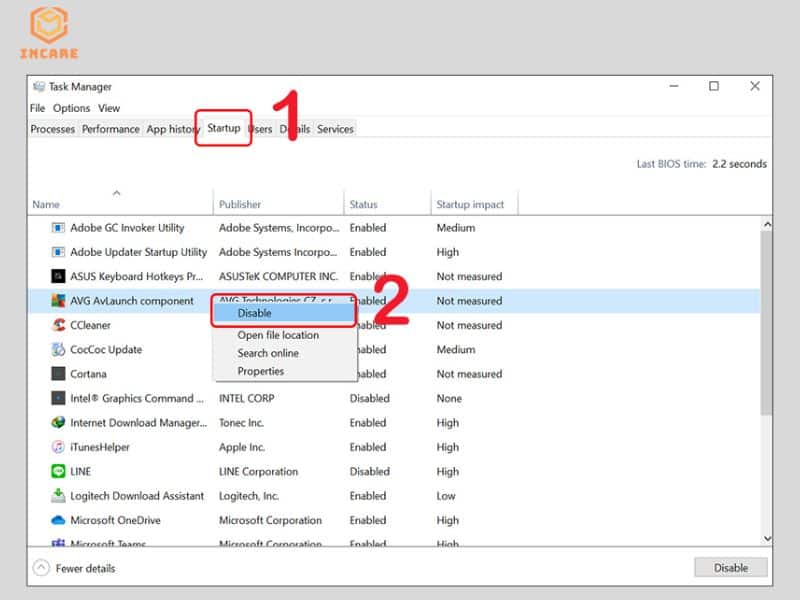The width and height of the screenshot is (800, 600).
Task: Open the Options menu
Action: (71, 108)
